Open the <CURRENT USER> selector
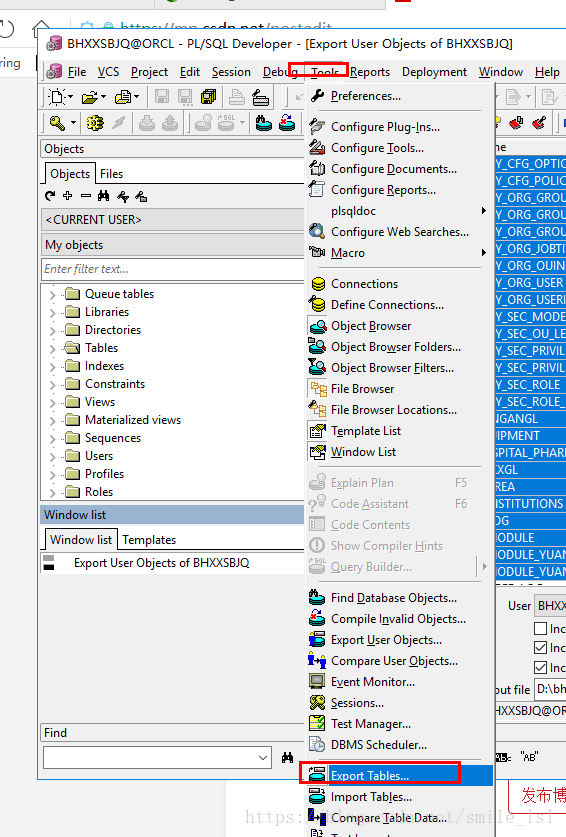566x837 pixels. (x=172, y=219)
